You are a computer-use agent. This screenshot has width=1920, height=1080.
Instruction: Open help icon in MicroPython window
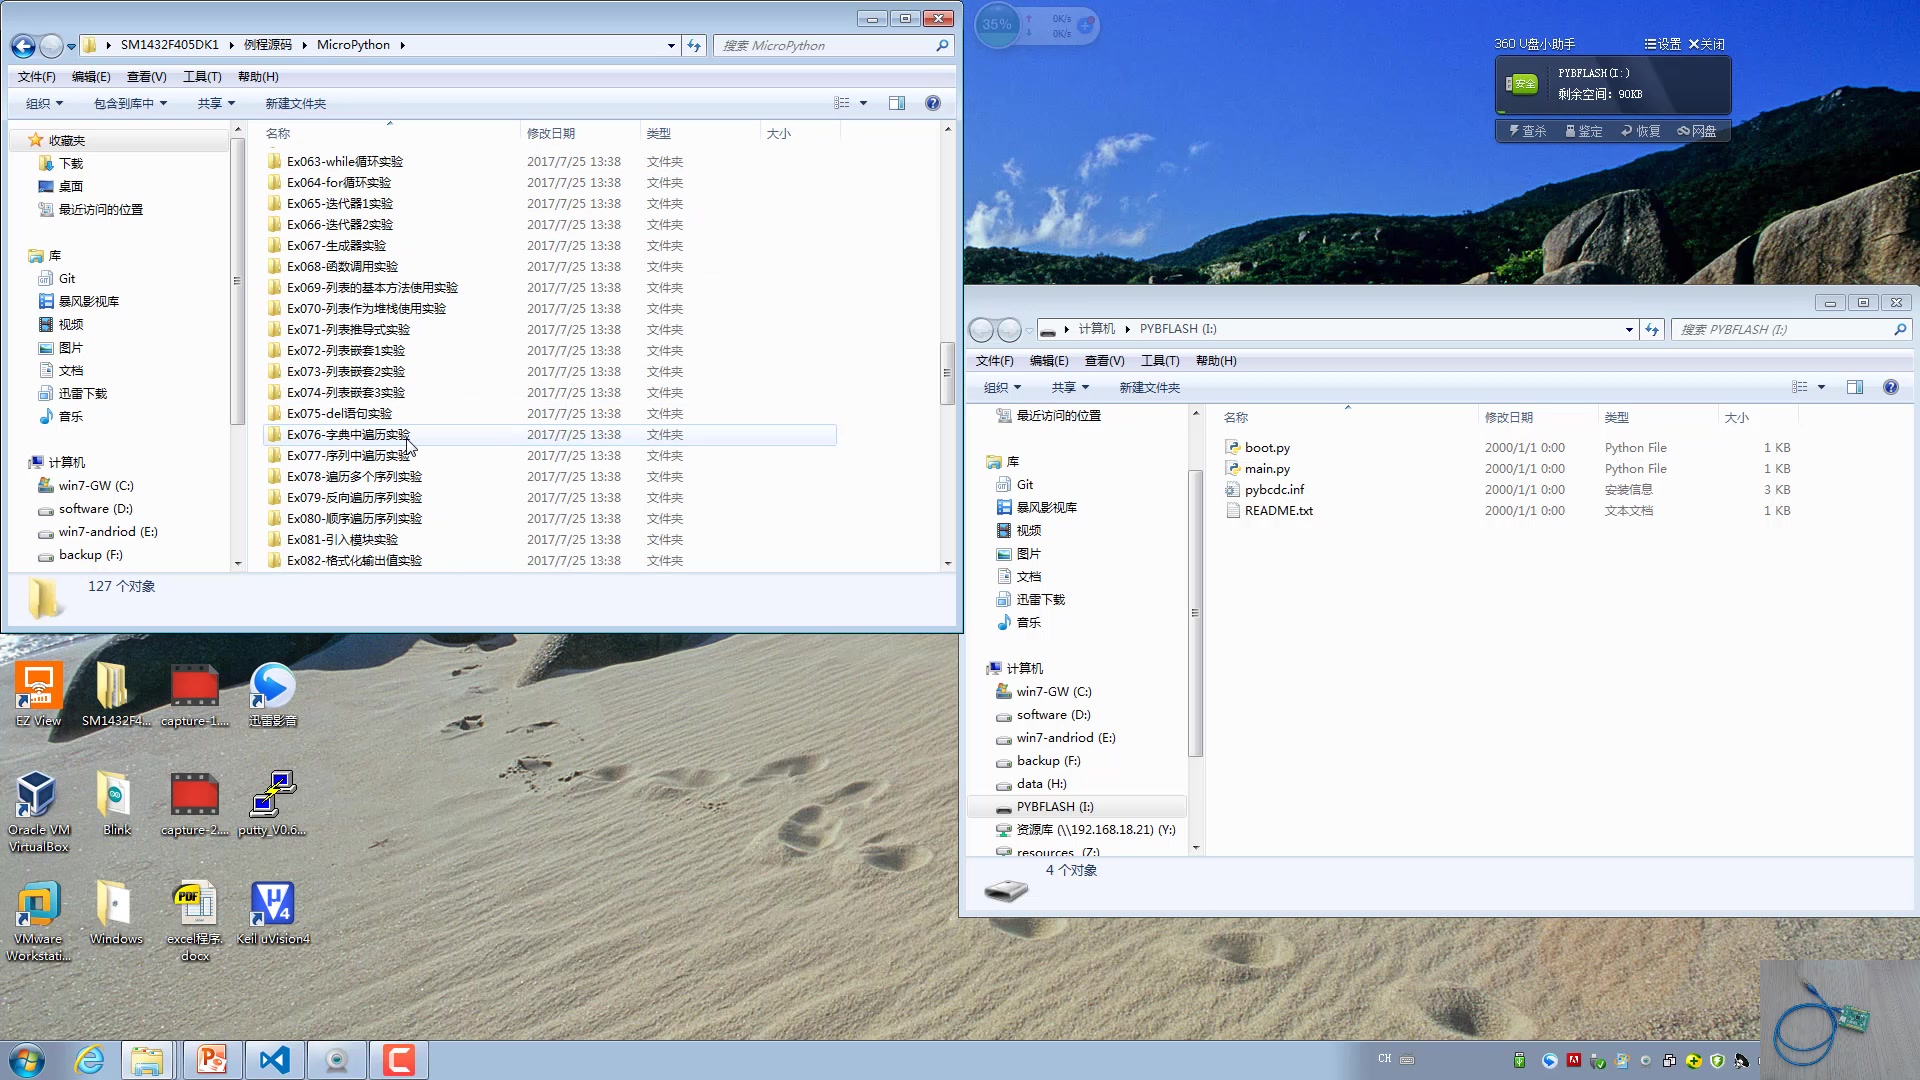[x=933, y=103]
